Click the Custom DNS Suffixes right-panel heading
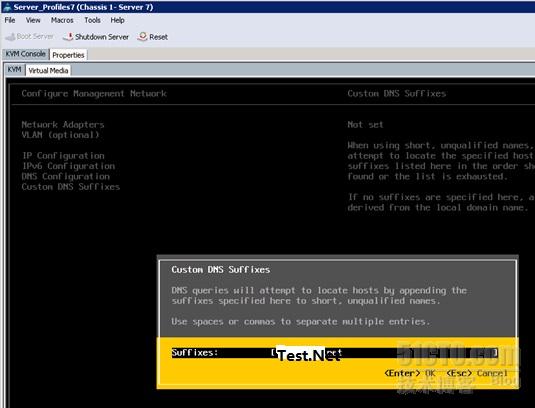This screenshot has width=535, height=408. (x=396, y=93)
